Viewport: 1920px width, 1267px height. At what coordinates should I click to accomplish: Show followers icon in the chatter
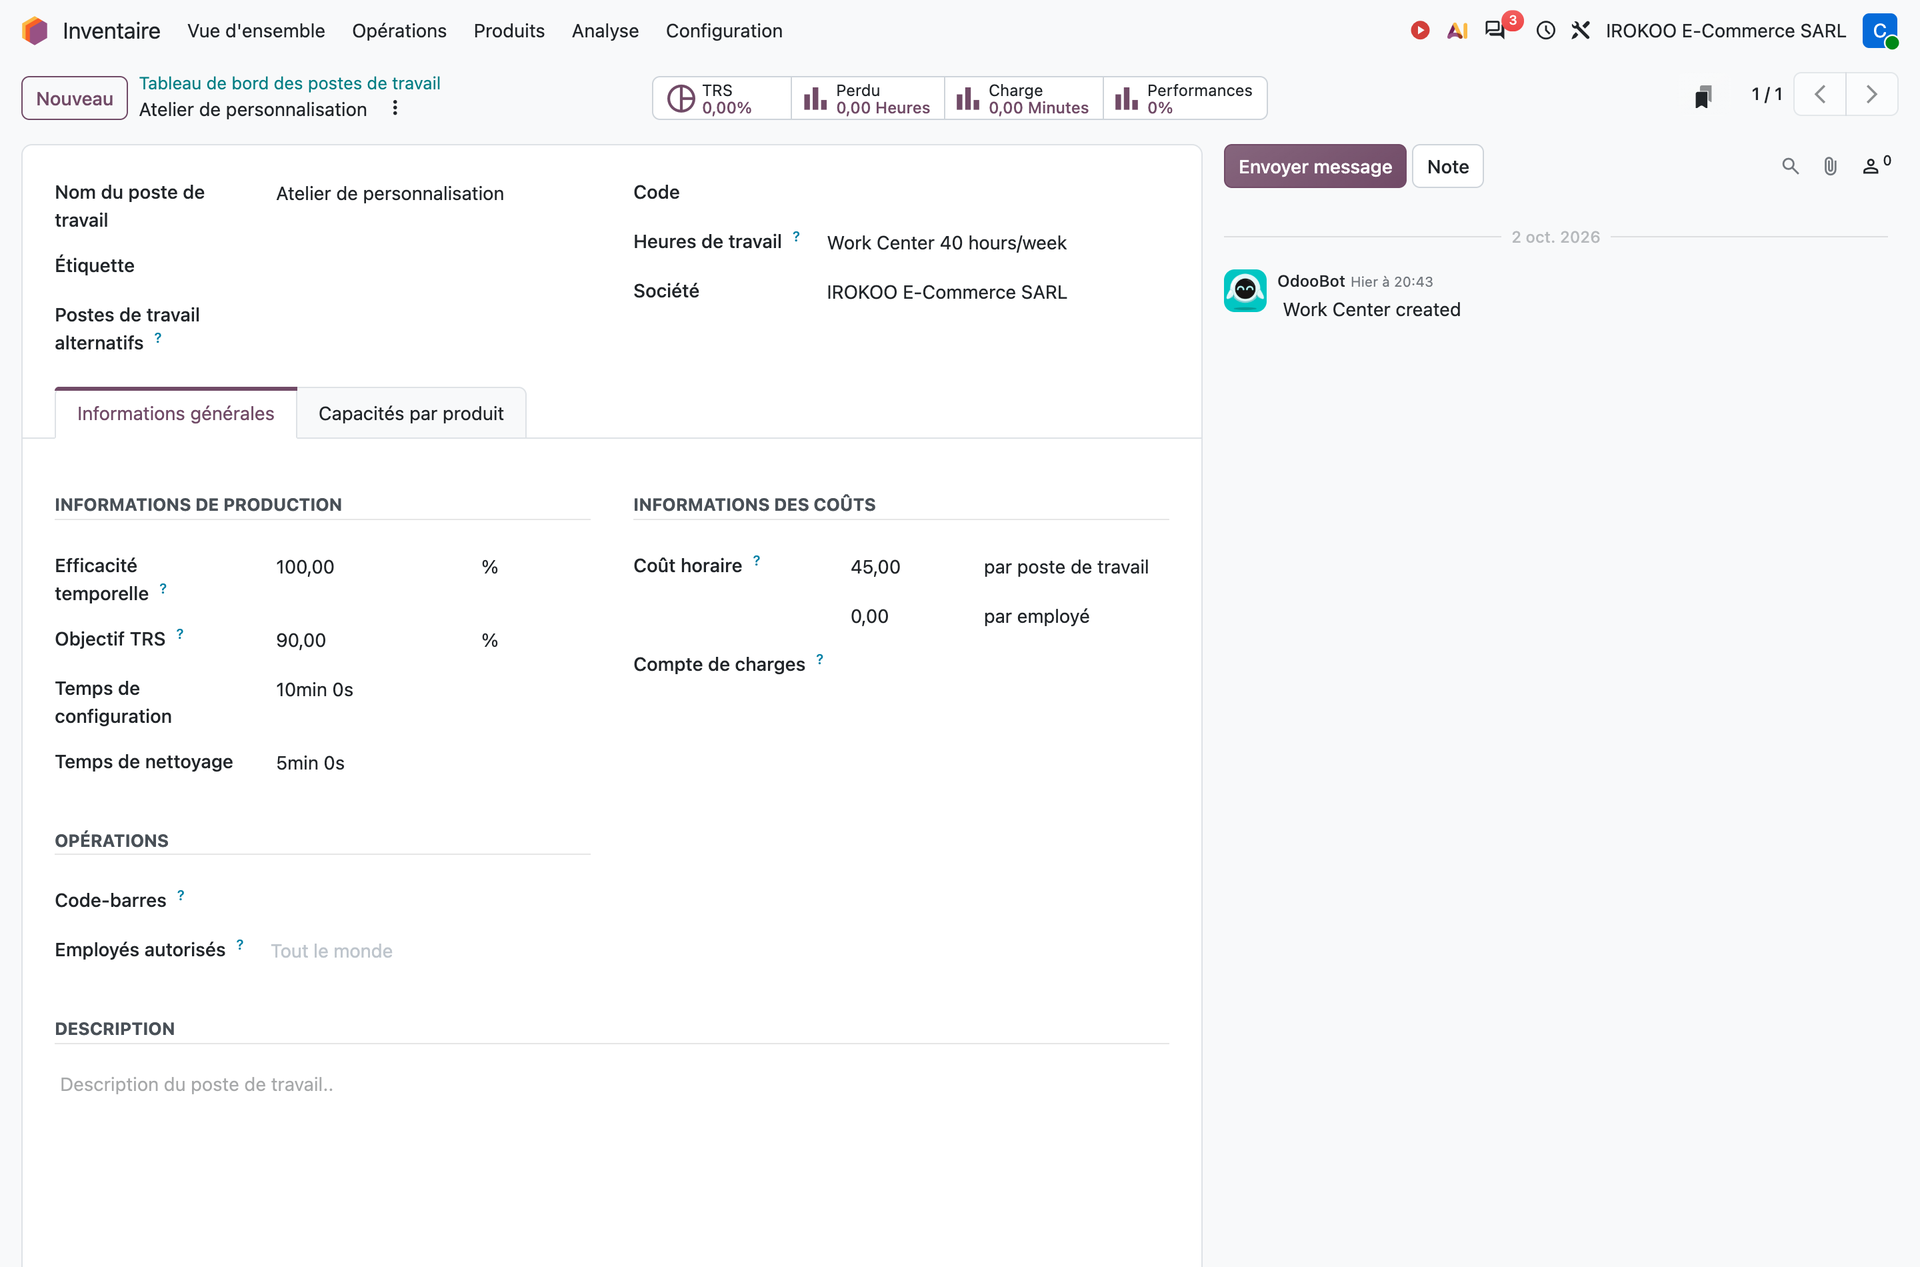coord(1875,165)
